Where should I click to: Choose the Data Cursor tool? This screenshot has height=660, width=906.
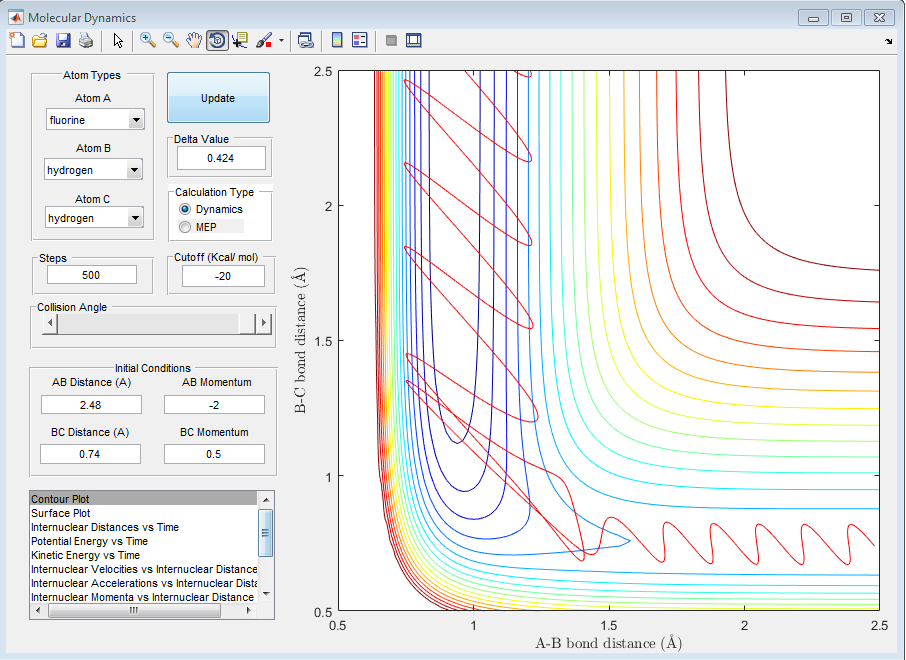pos(240,40)
